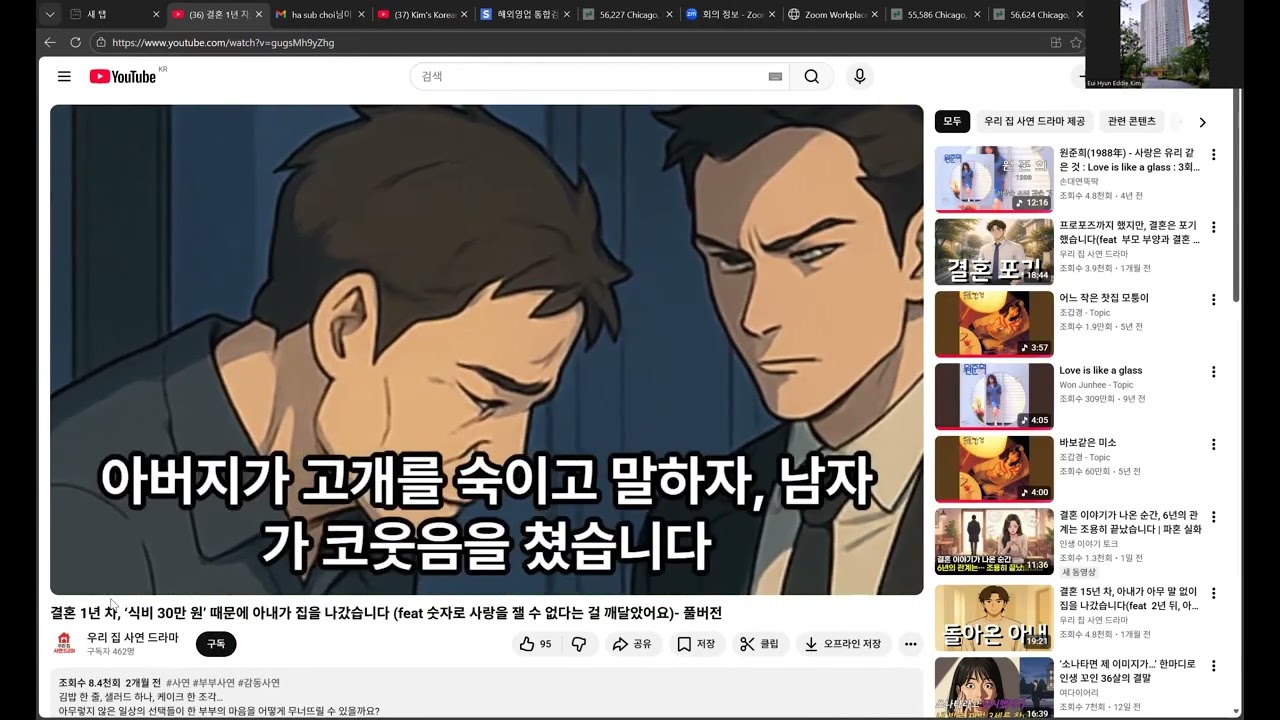Open options for 어느 작은 찻집 모퉁이
The height and width of the screenshot is (720, 1280).
1214,299
